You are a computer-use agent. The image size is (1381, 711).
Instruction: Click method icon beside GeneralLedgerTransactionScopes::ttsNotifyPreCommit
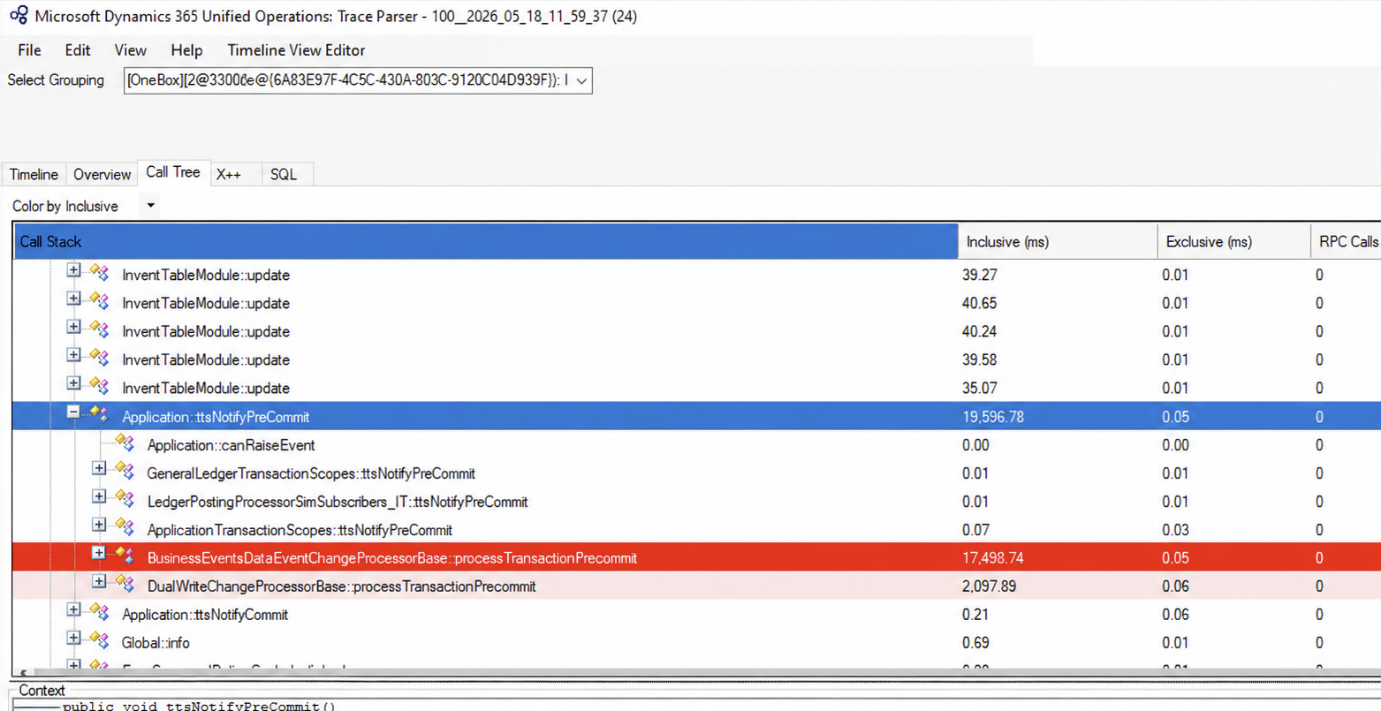tap(124, 471)
